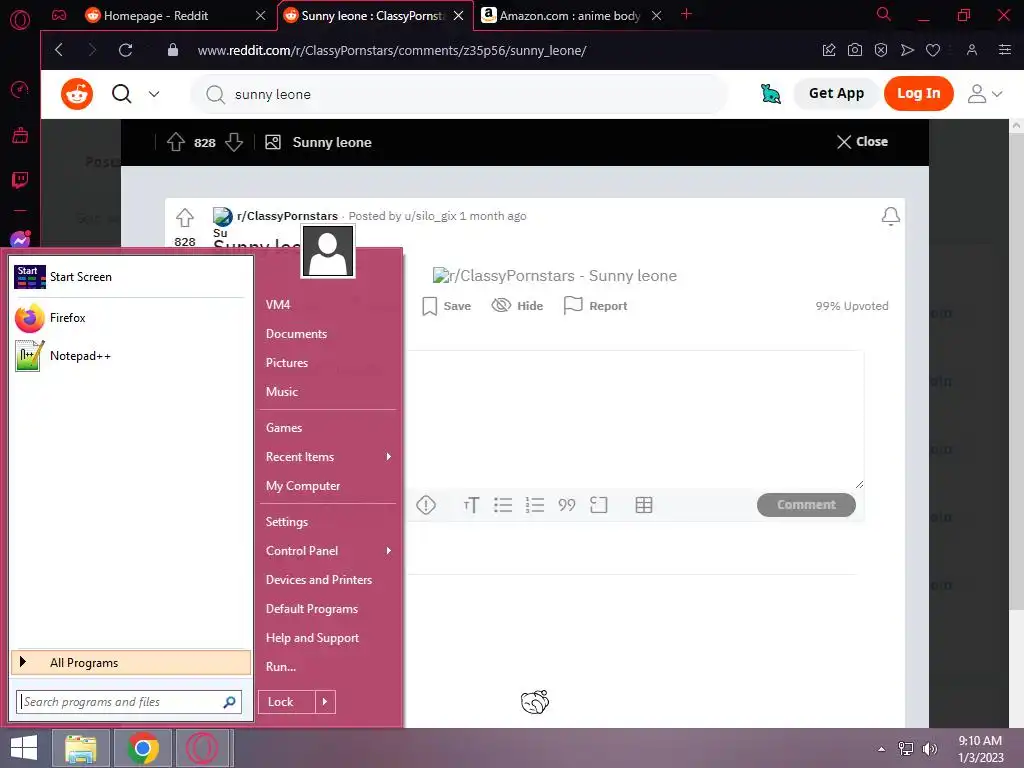Open the u/silo_gix user link
The width and height of the screenshot is (1024, 768).
430,216
